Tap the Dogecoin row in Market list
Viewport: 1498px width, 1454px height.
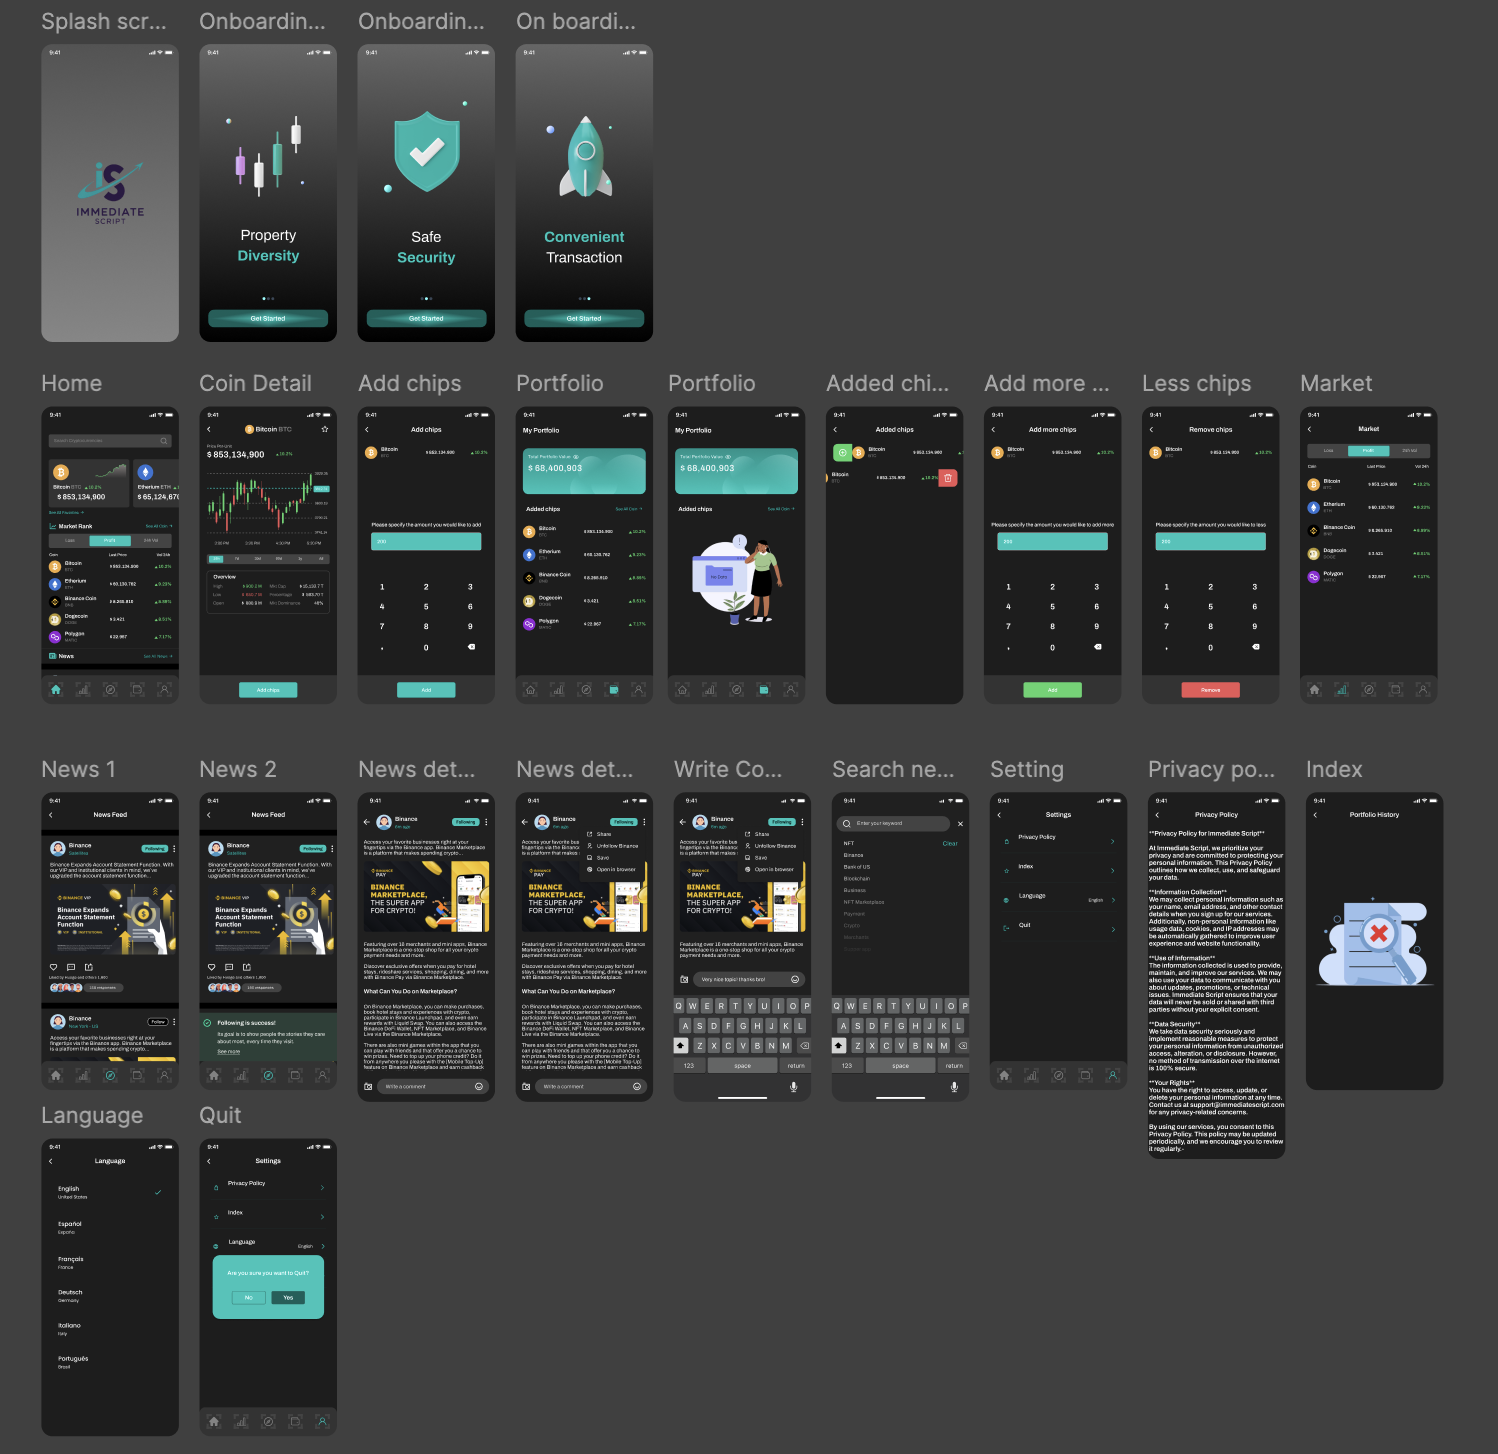1368,553
